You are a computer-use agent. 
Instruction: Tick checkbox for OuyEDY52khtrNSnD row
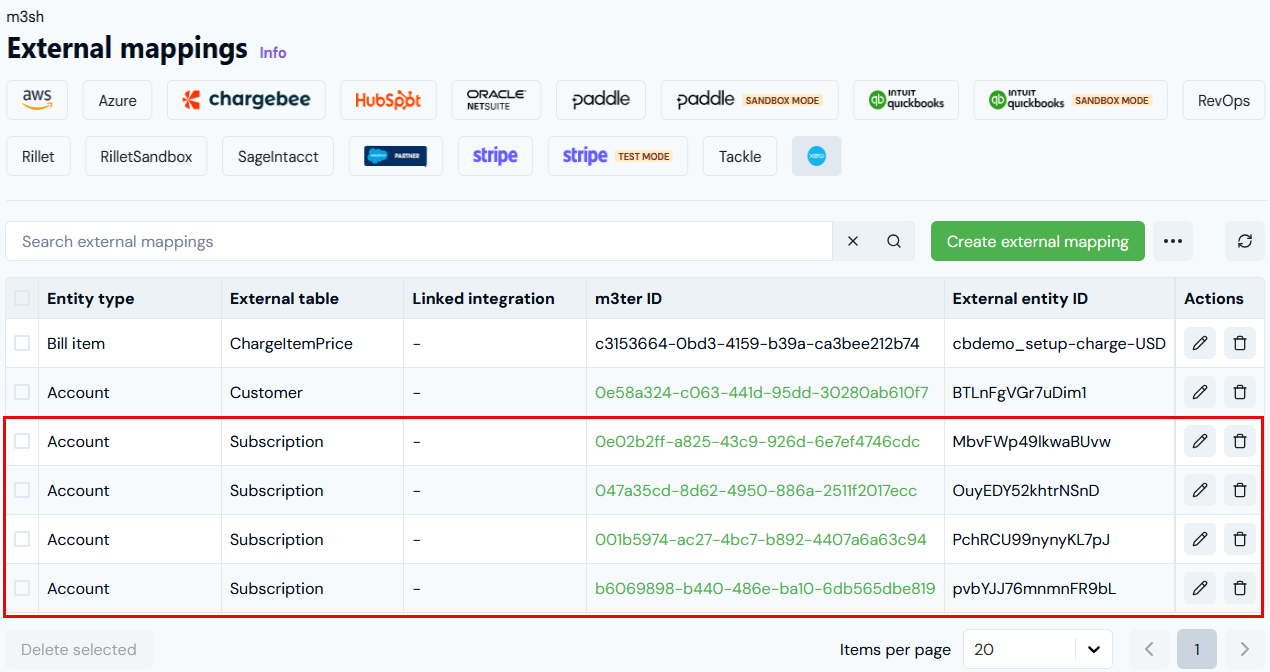click(22, 490)
